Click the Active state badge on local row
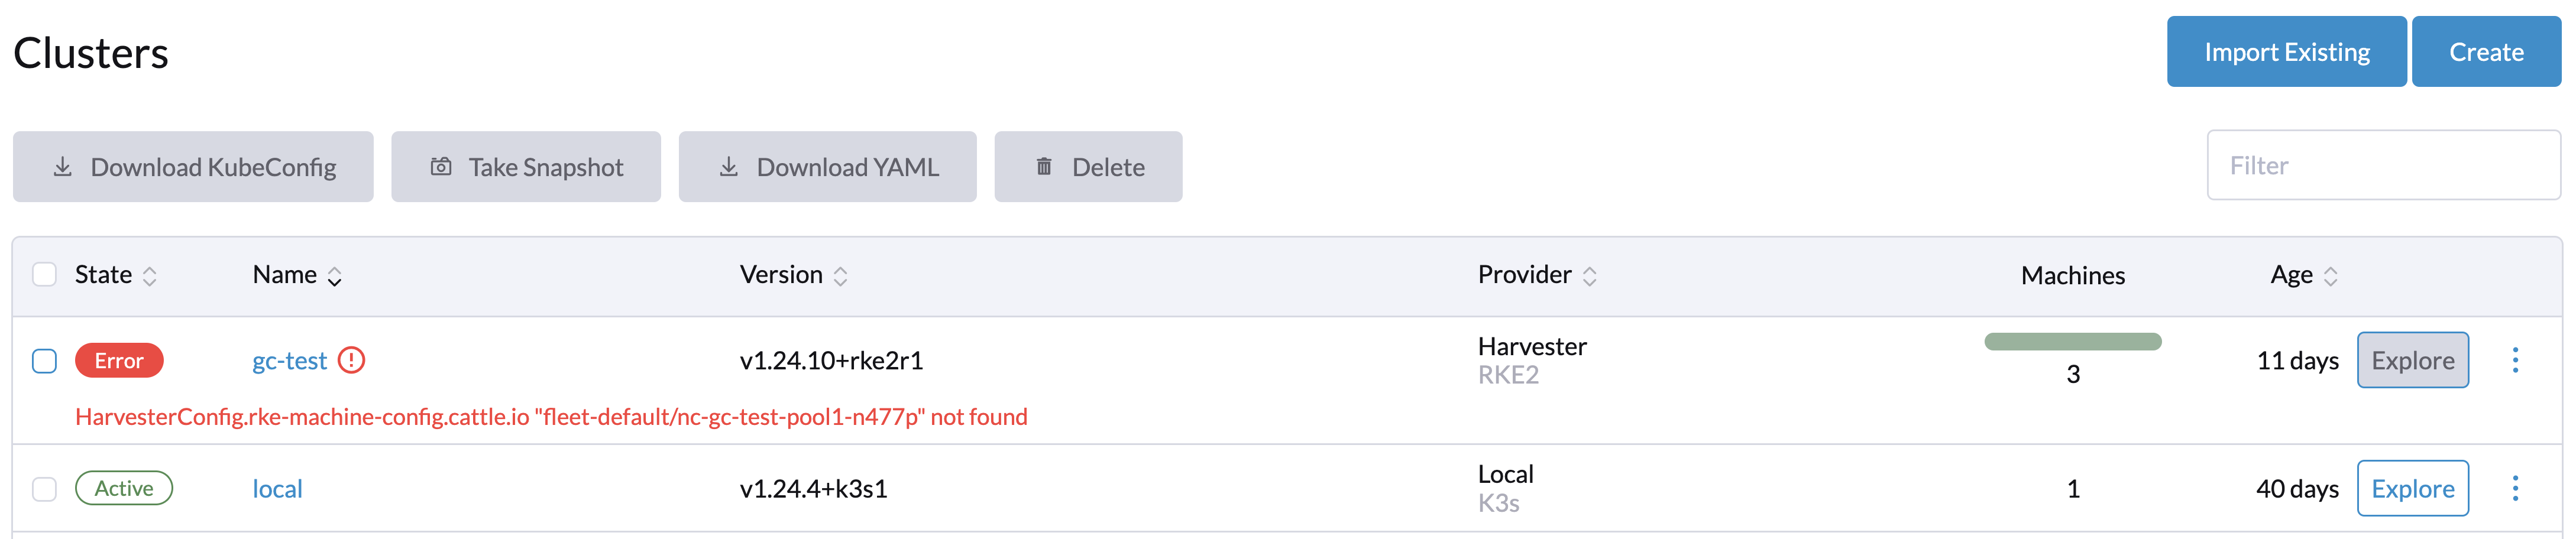 124,488
